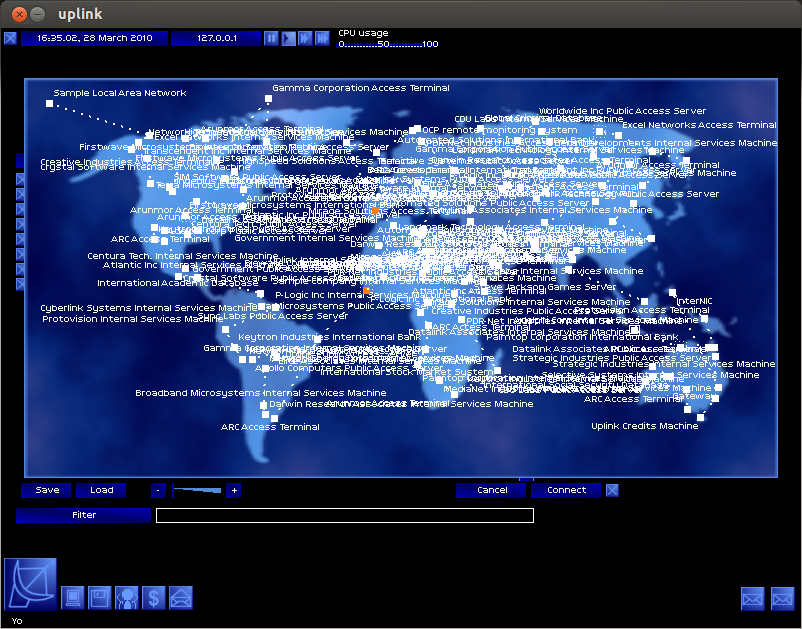Click 'Palmtop Corporation International Bank' label
The height and width of the screenshot is (629, 802).
pyautogui.click(x=582, y=337)
